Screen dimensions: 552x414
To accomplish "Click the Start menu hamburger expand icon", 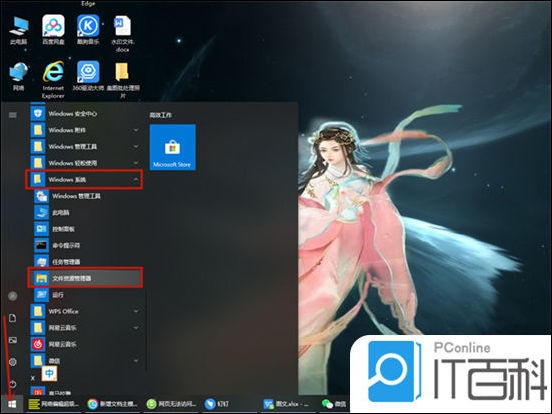I will pos(13,115).
